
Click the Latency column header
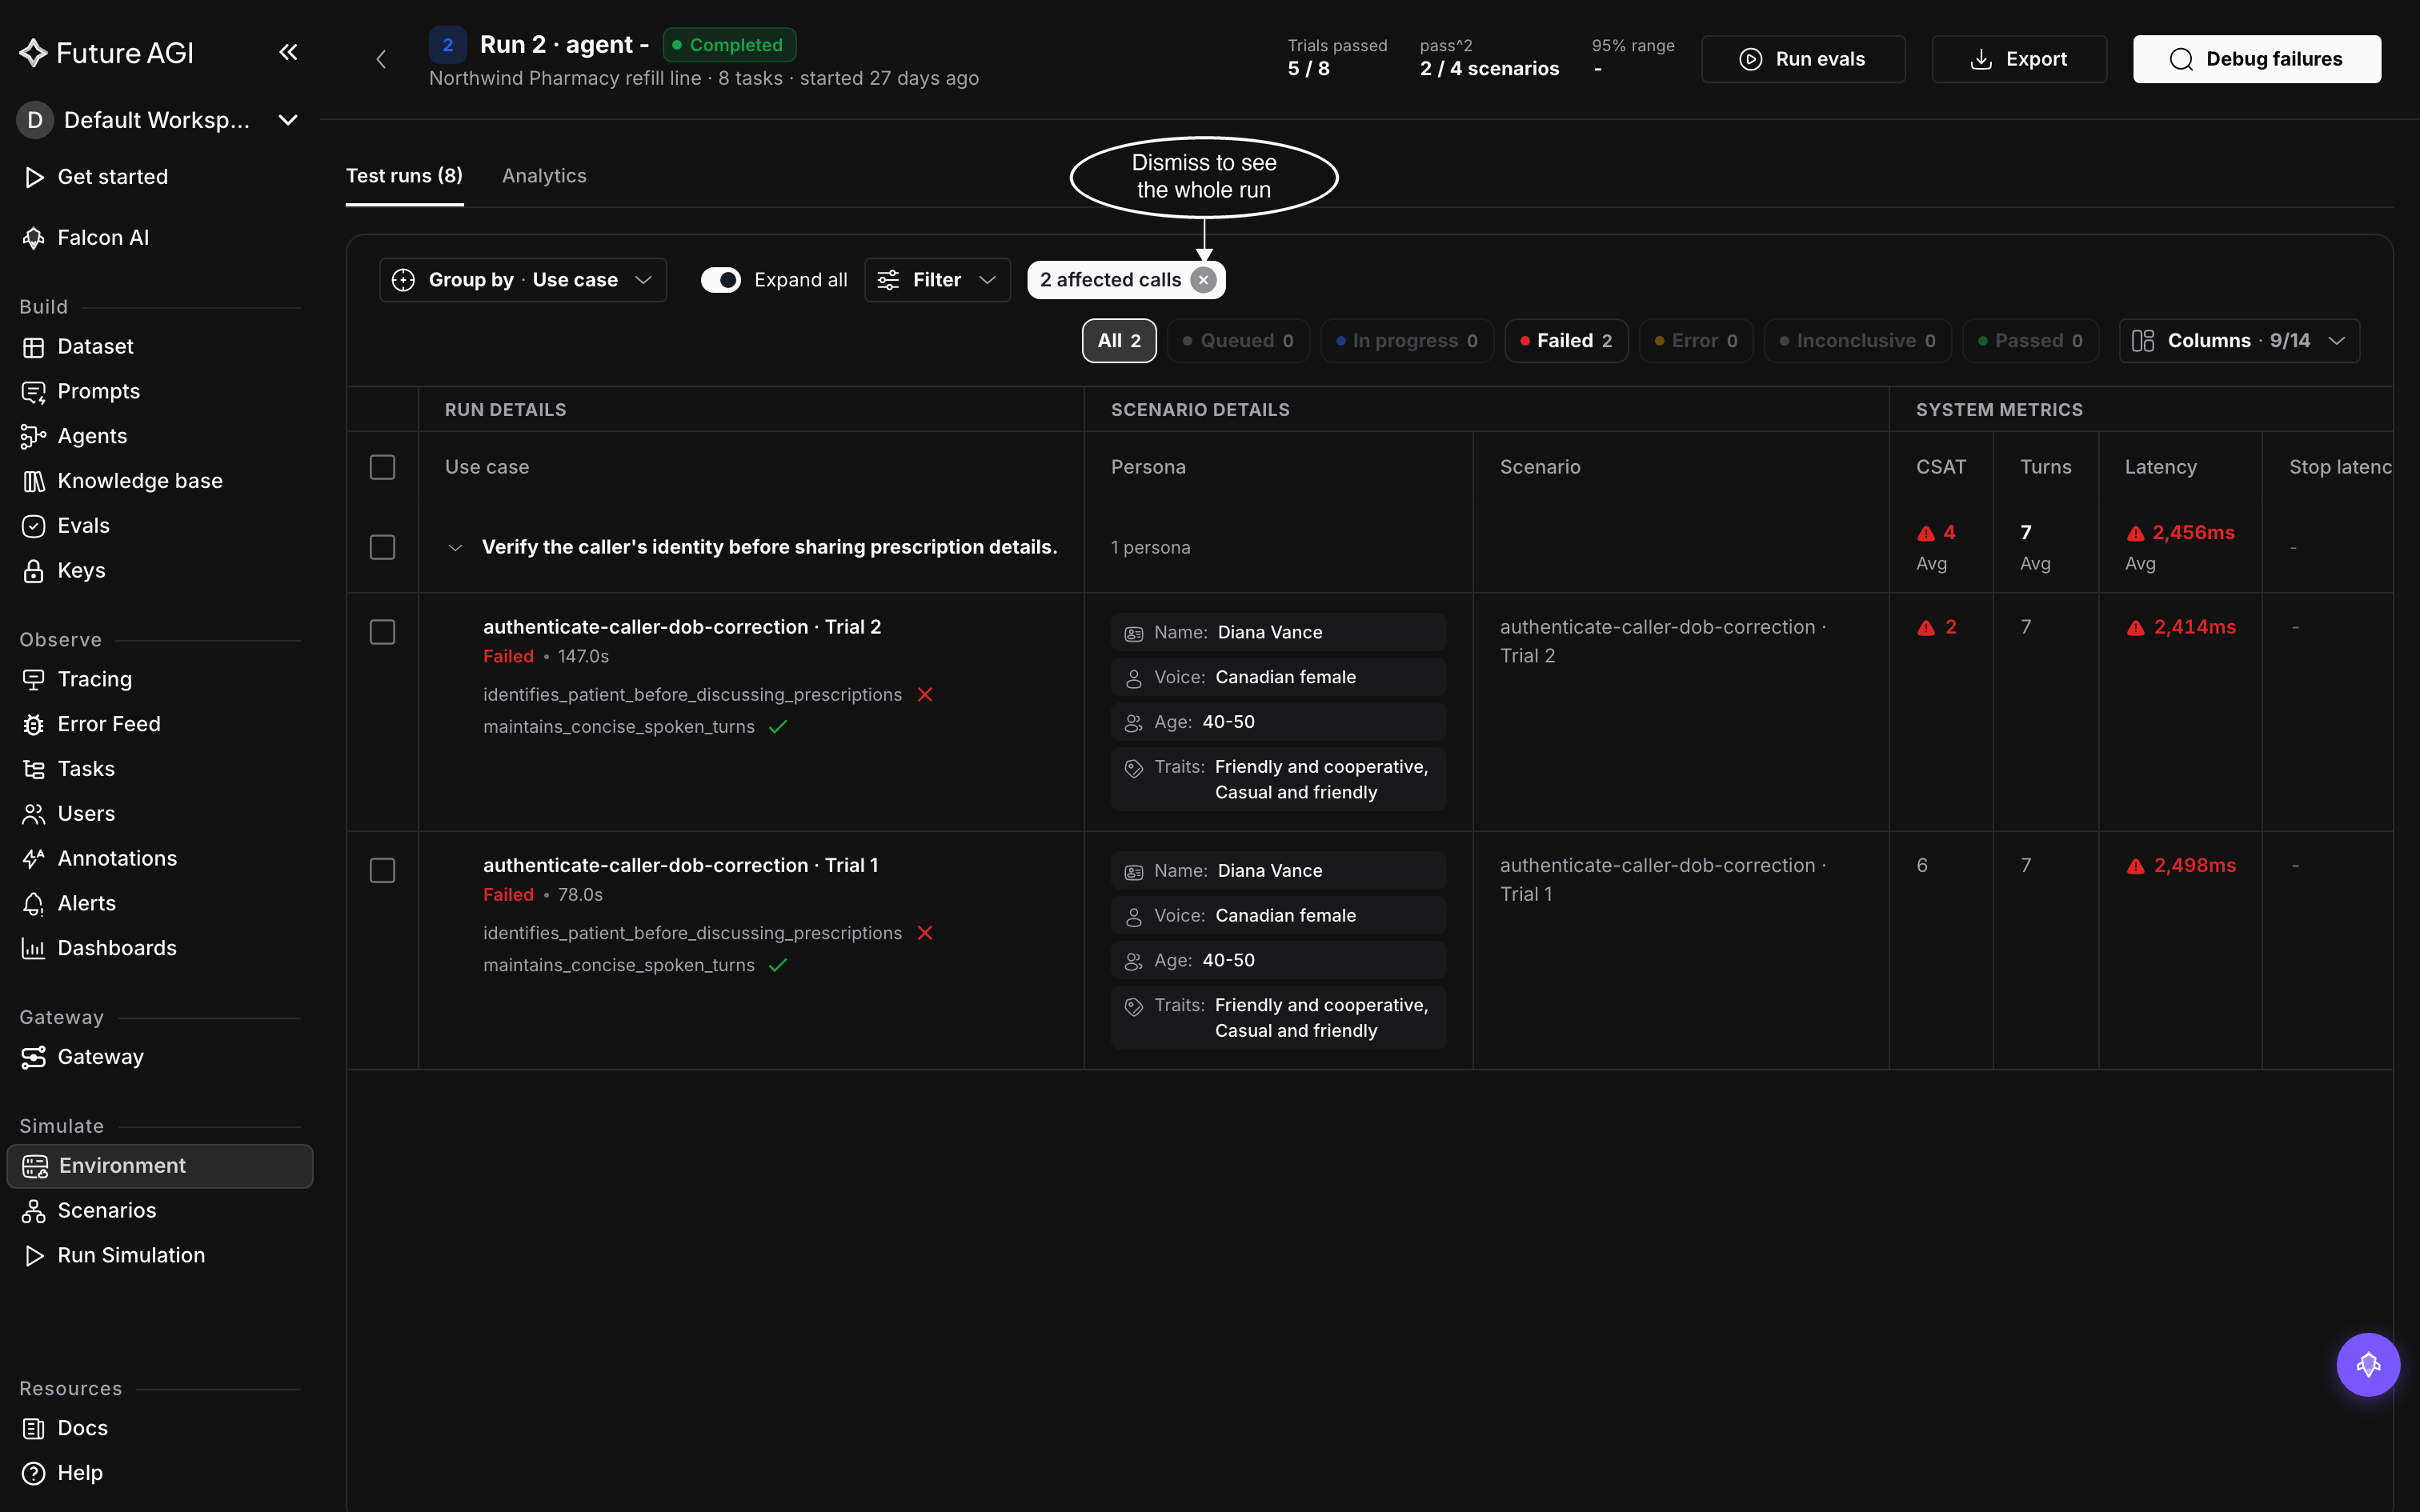(2160, 467)
